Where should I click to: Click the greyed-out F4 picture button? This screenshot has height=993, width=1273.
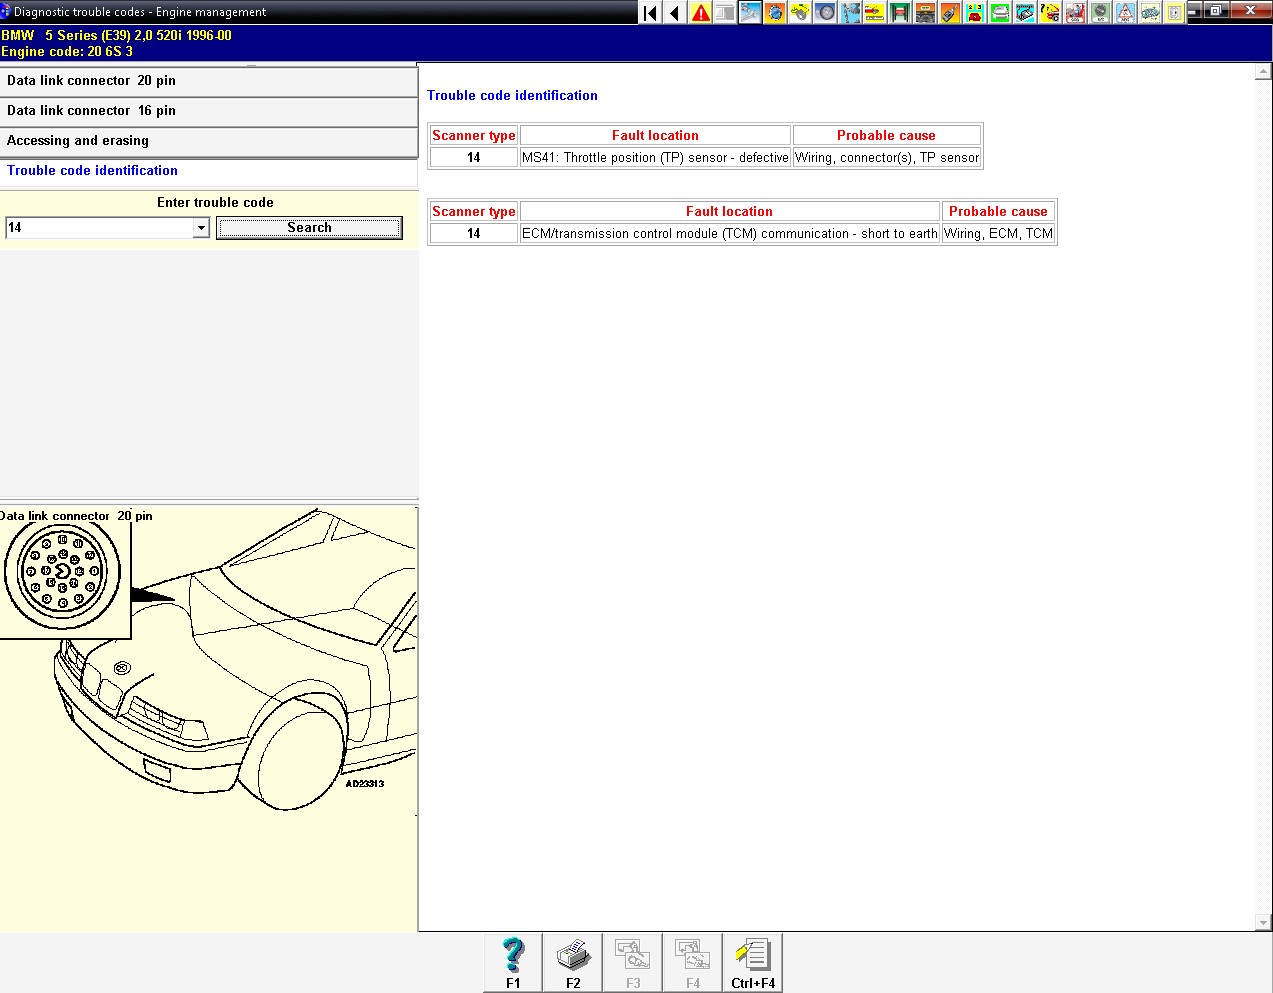click(693, 963)
